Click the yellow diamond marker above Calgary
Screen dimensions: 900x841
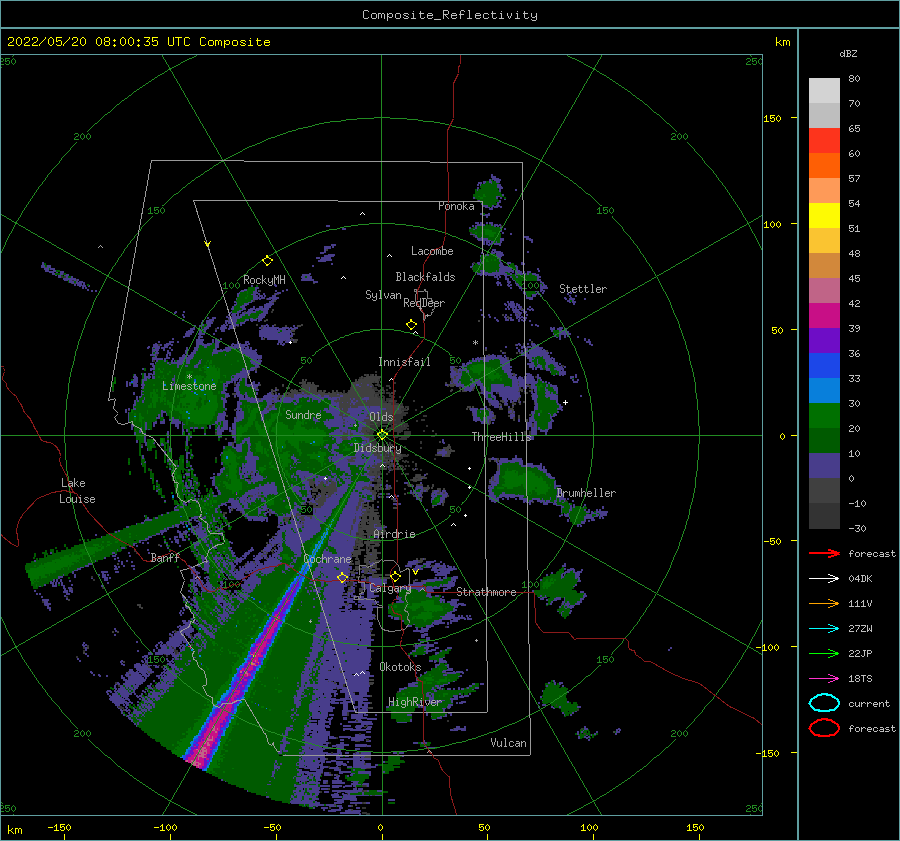click(x=395, y=576)
